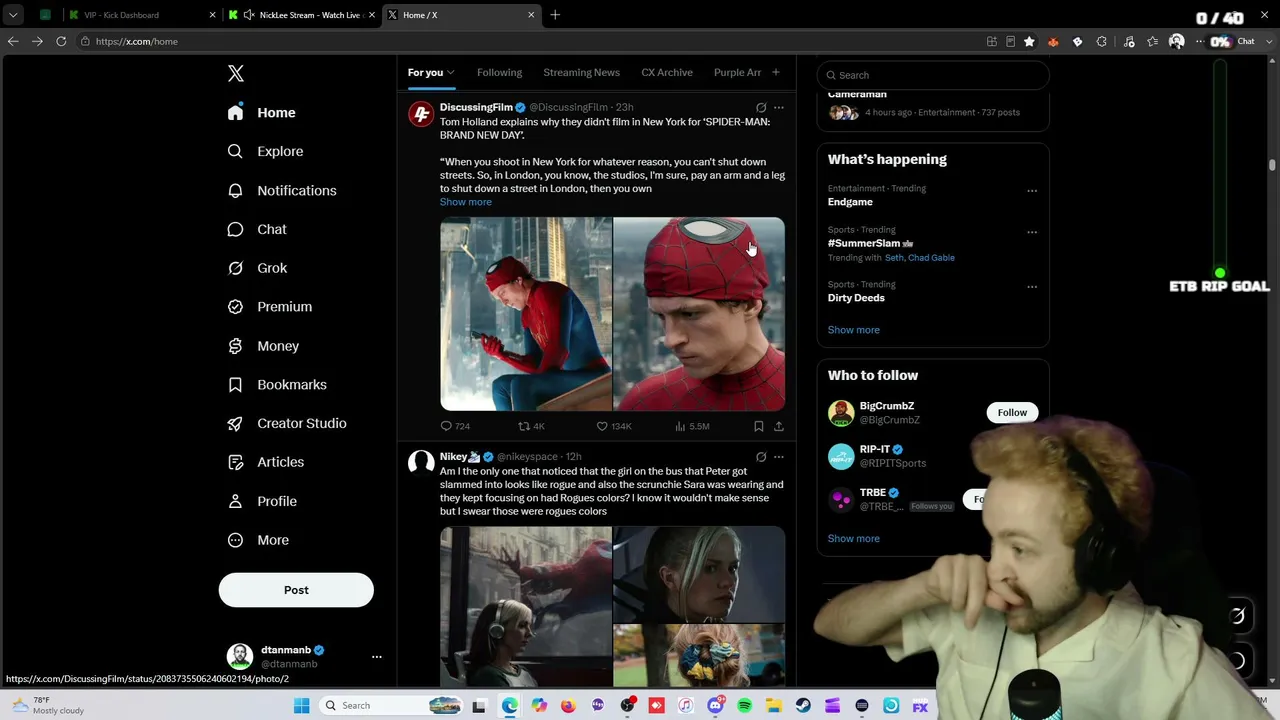This screenshot has width=1280, height=720.
Task: Open more options on Nikey's post
Action: (779, 457)
